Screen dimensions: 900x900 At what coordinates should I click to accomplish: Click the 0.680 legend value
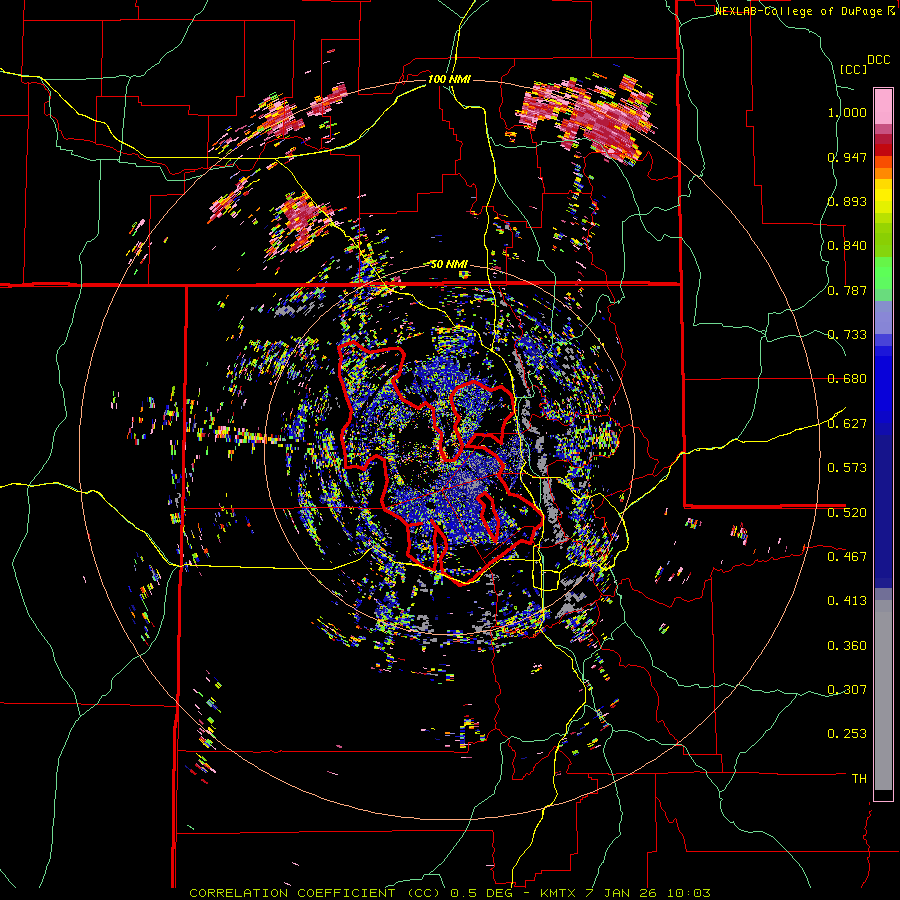click(x=847, y=379)
